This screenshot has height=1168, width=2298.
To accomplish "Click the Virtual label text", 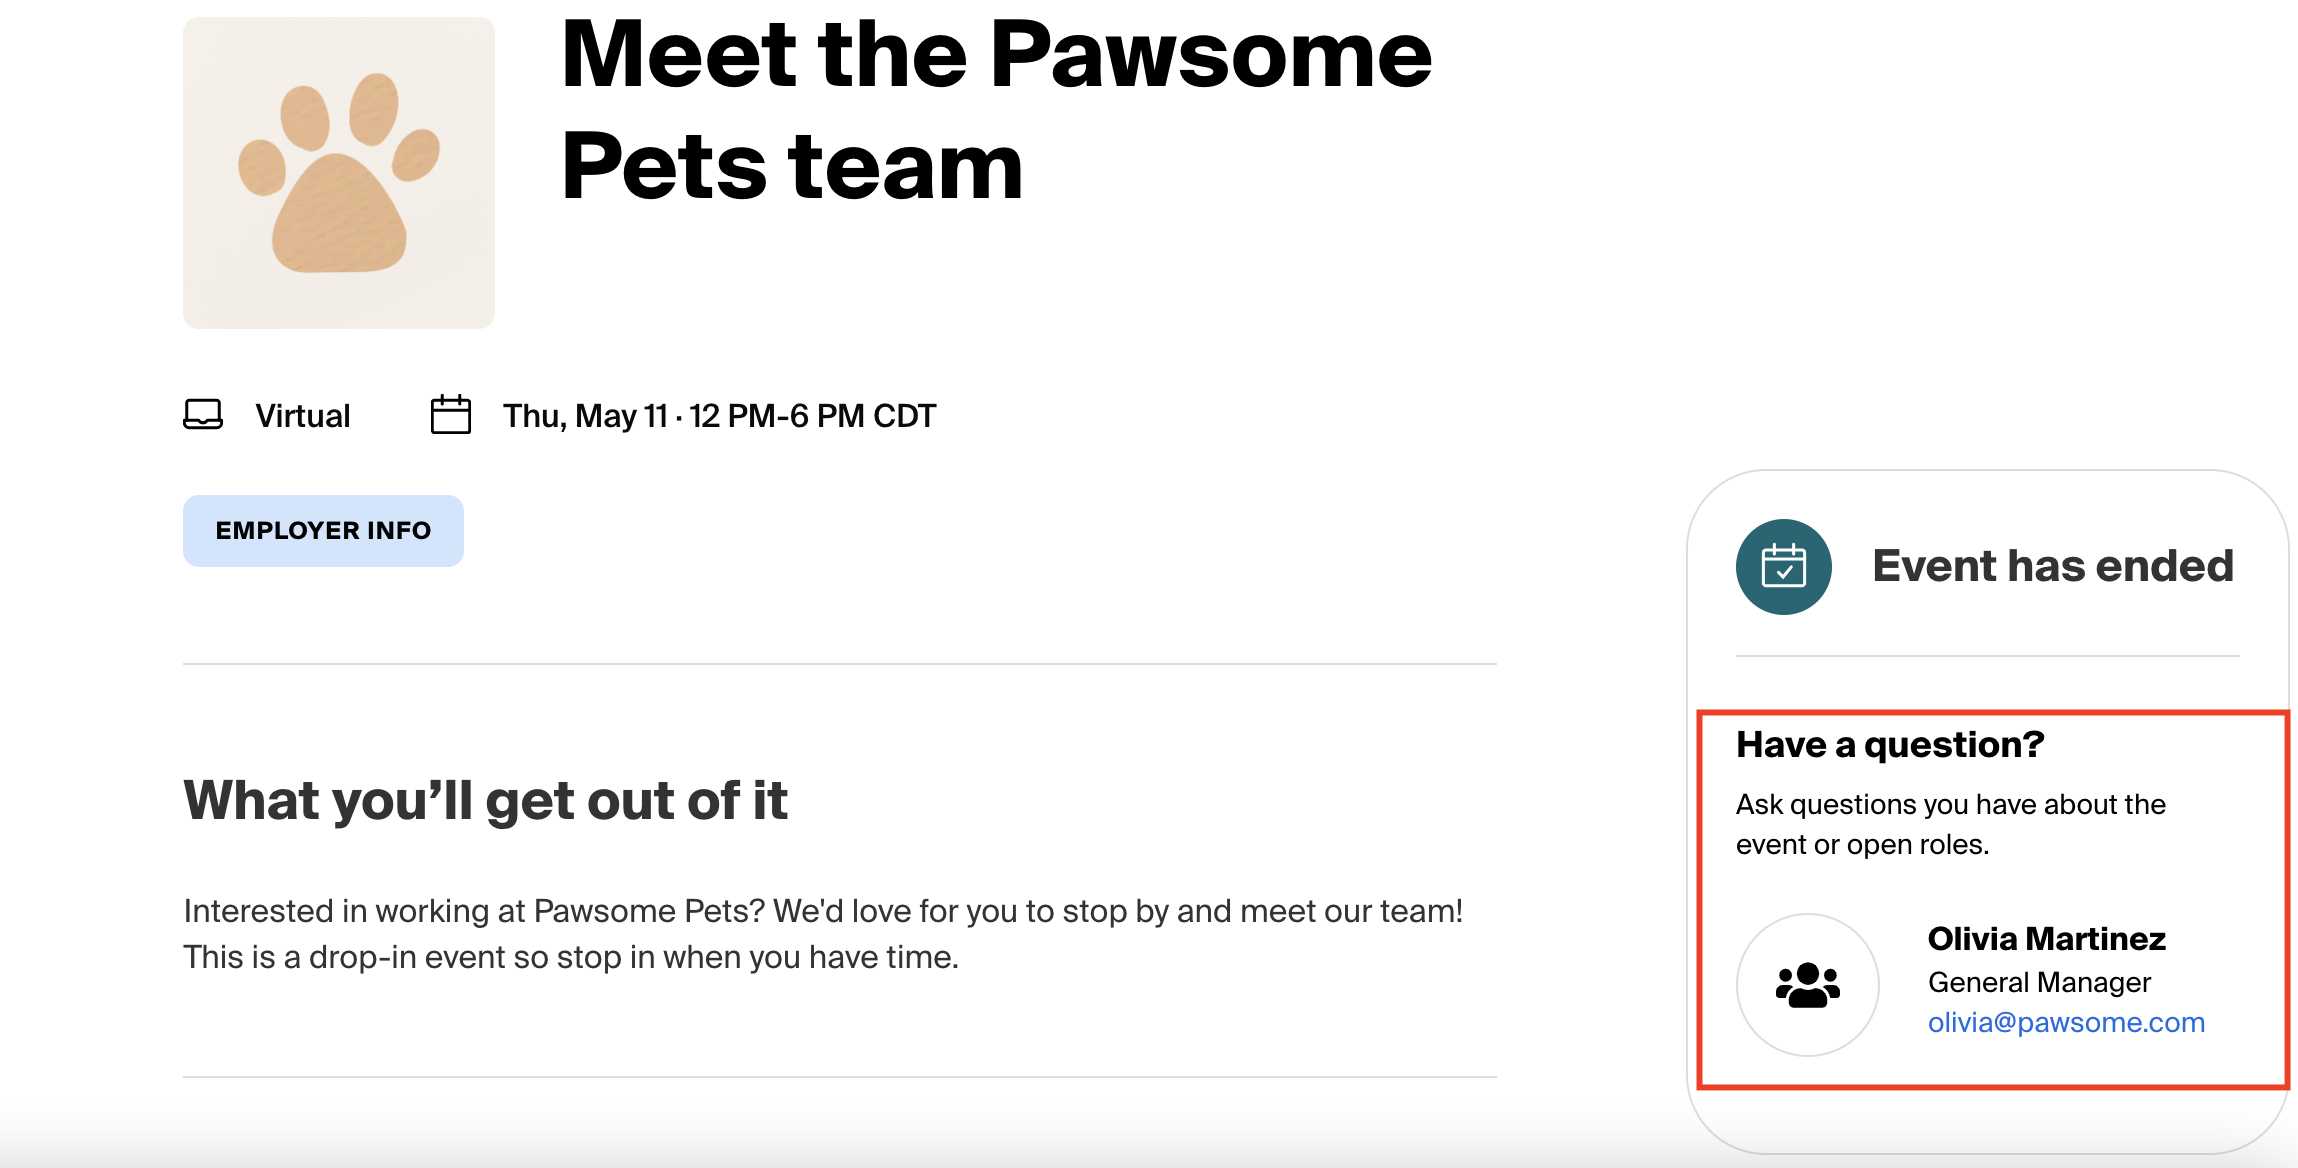I will tap(303, 416).
